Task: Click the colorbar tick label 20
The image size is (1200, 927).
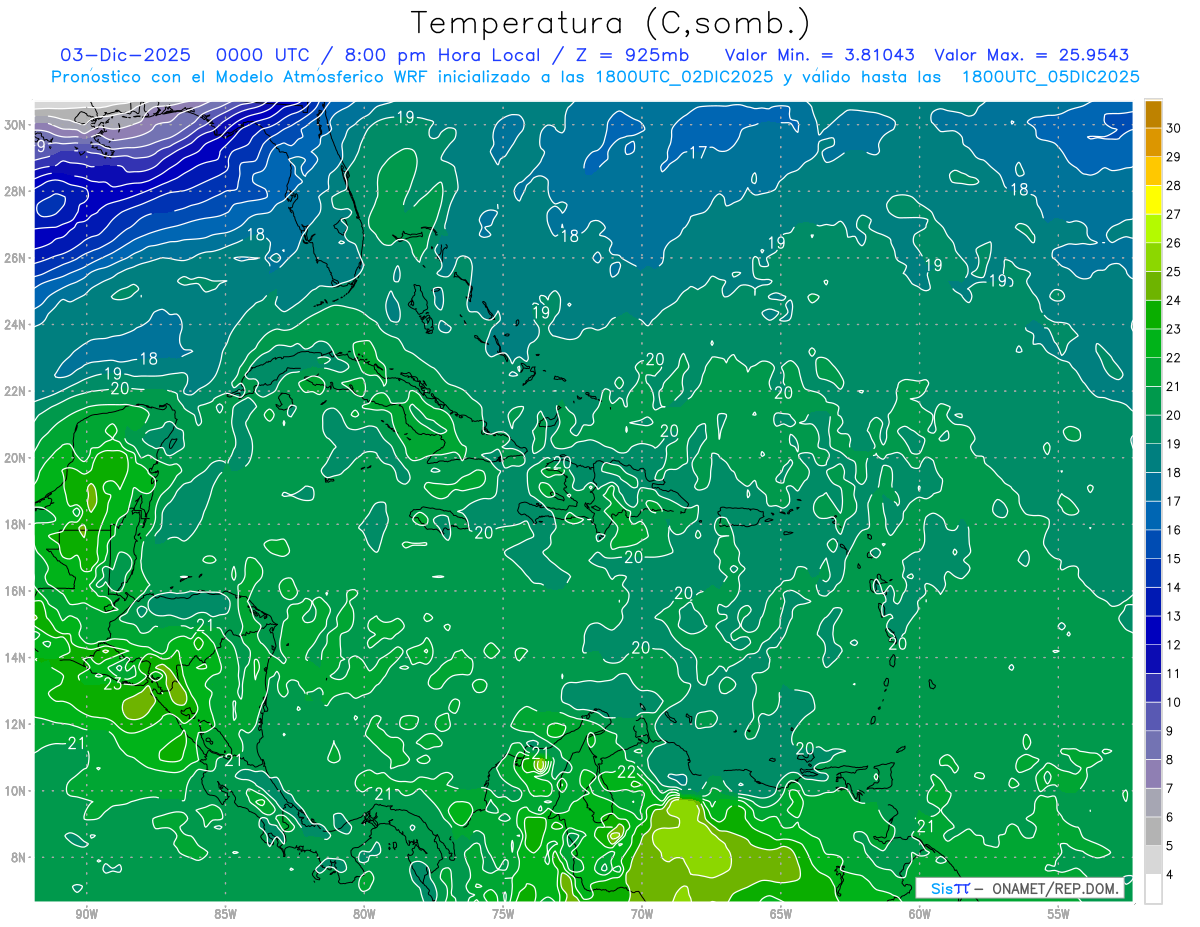Action: tap(1173, 415)
